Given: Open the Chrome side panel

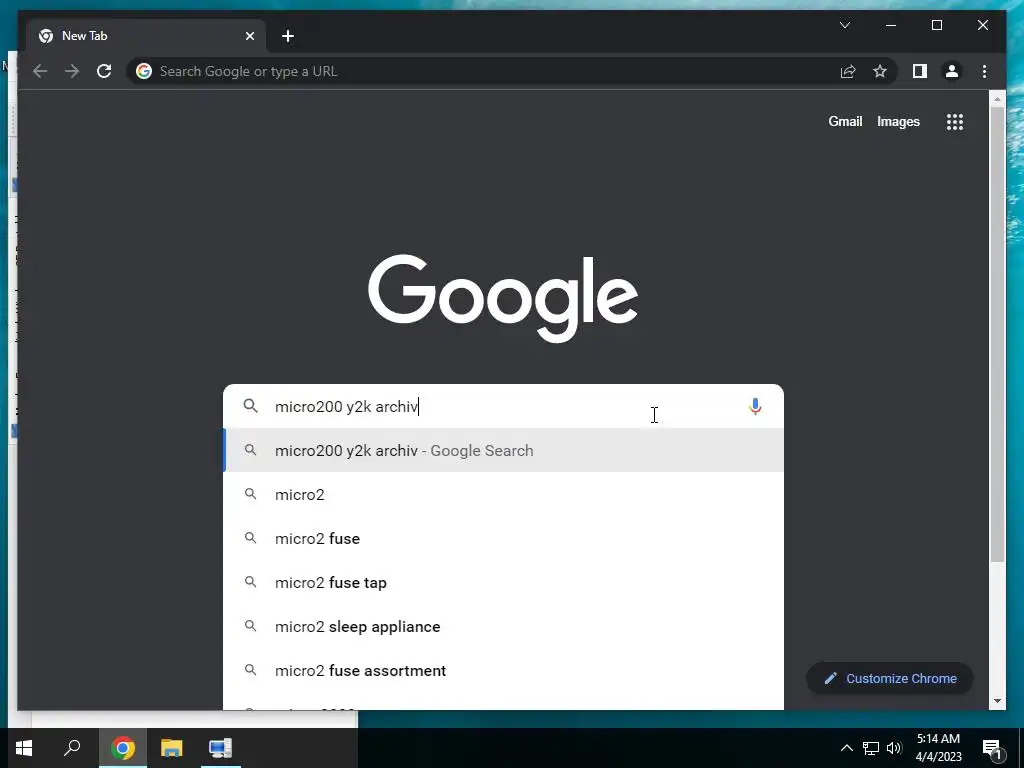Looking at the screenshot, I should coord(920,71).
